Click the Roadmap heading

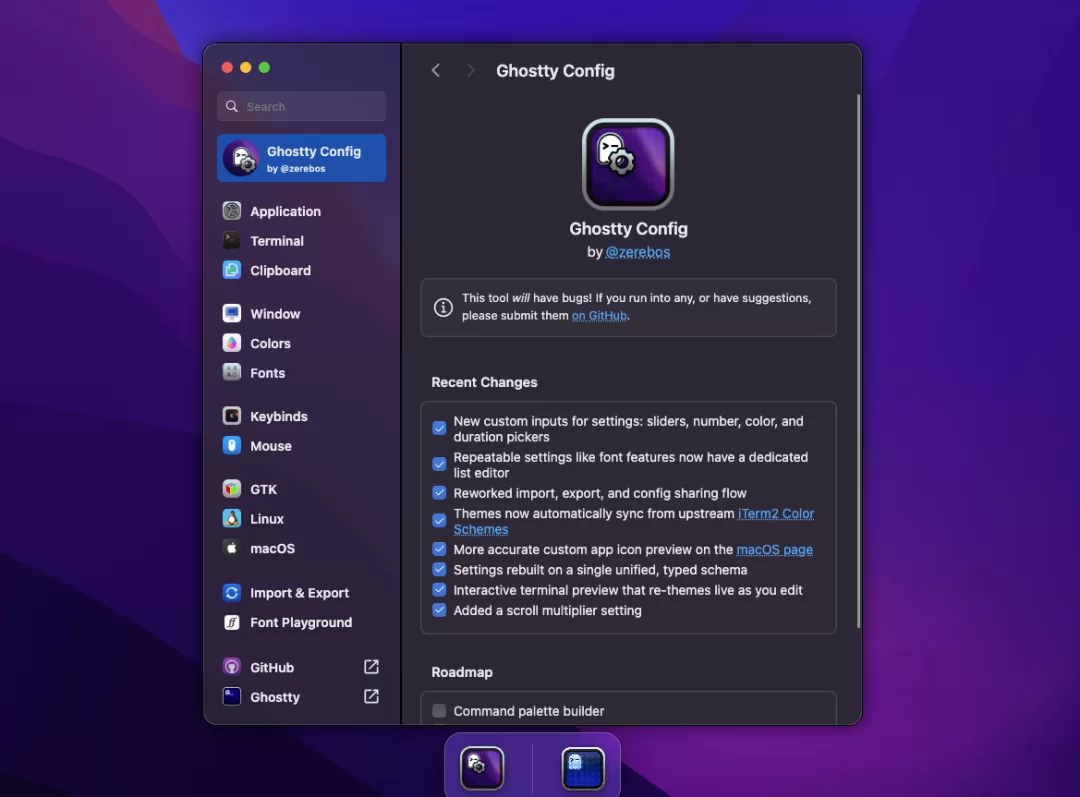[461, 672]
